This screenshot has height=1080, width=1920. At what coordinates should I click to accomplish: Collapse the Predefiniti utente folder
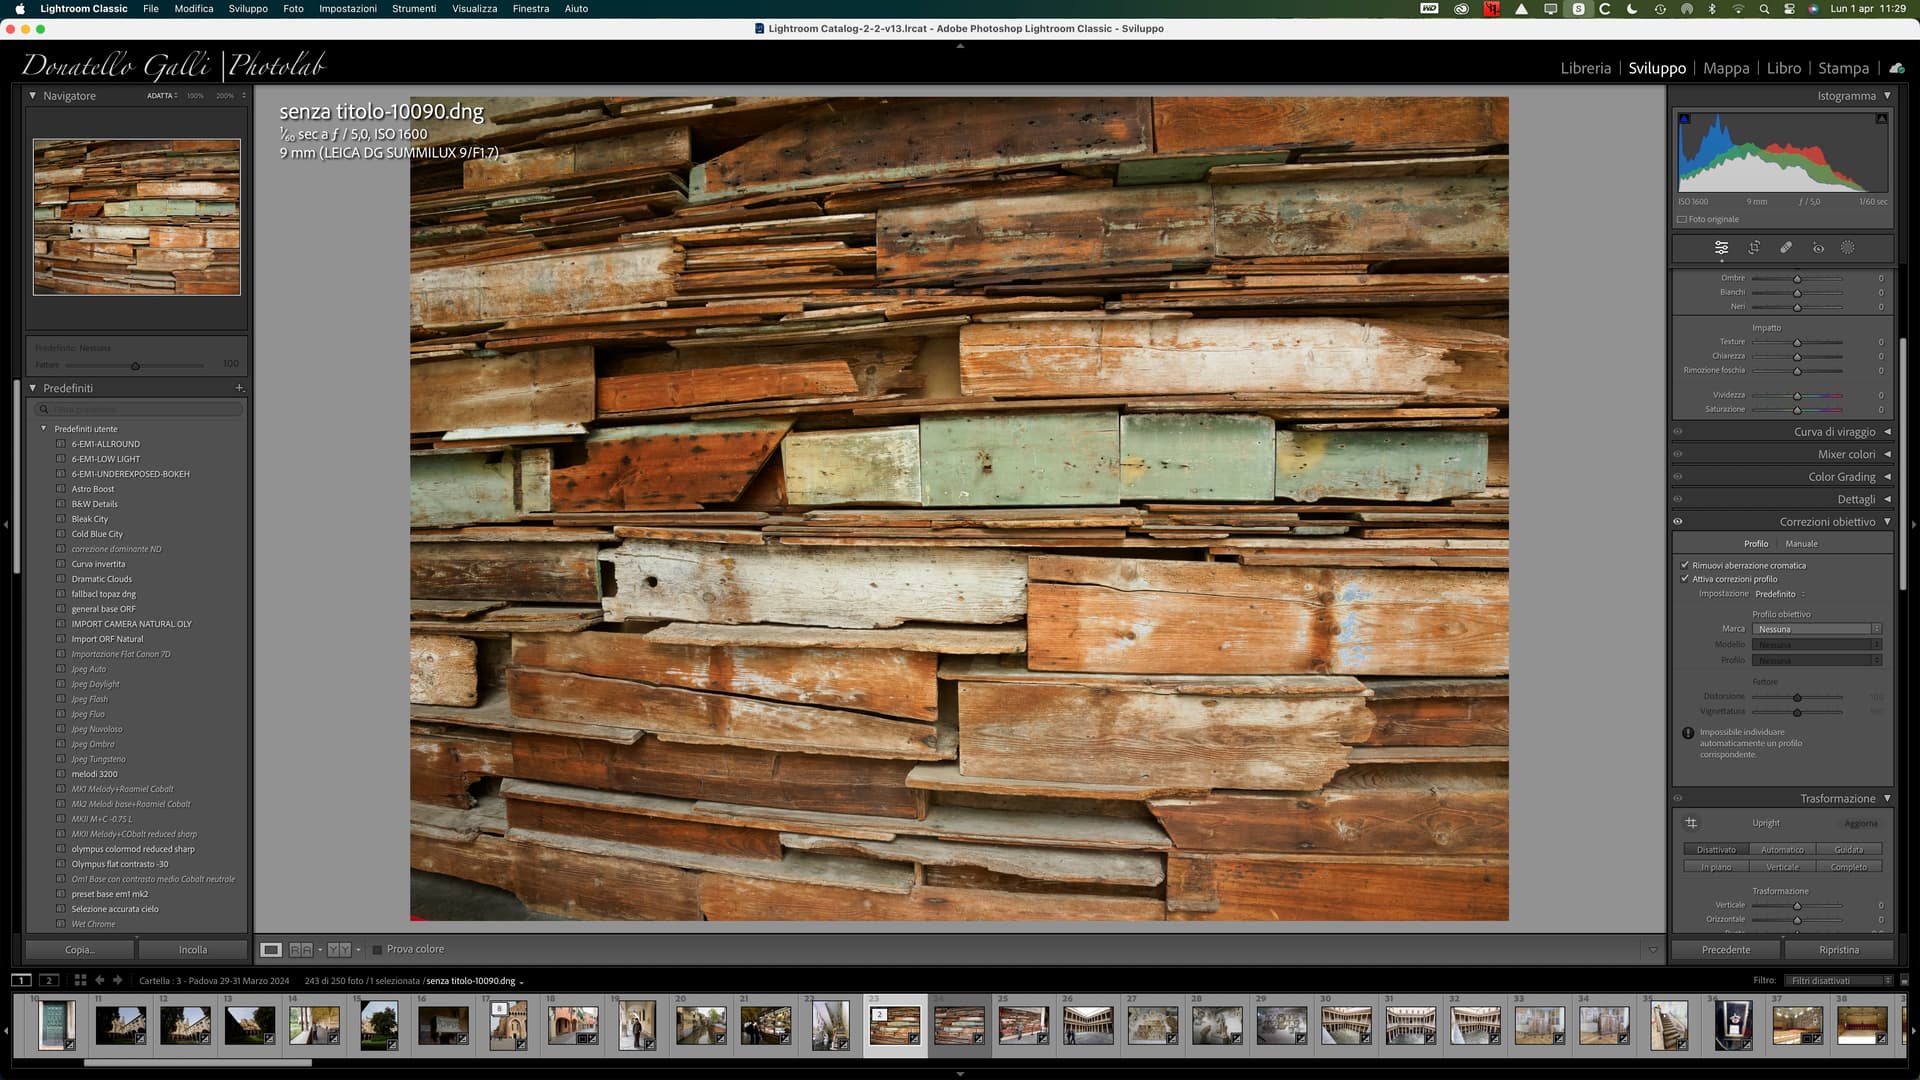(43, 429)
